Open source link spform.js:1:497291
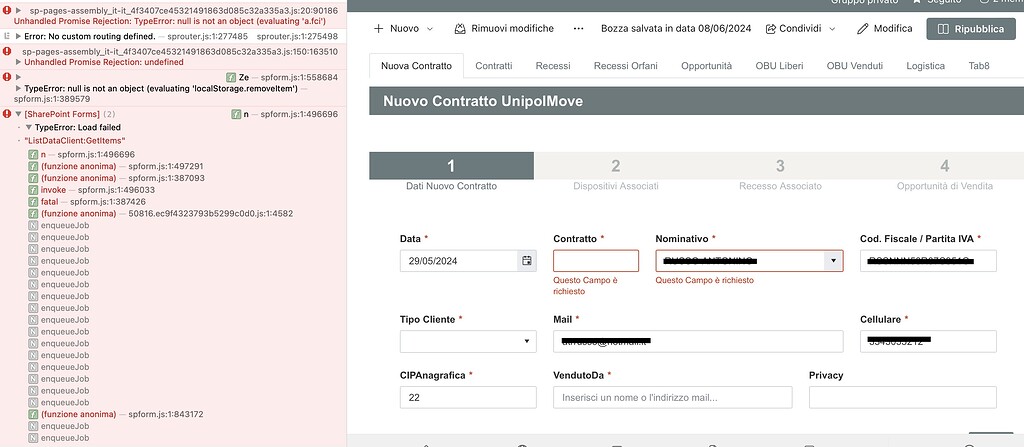 (166, 167)
